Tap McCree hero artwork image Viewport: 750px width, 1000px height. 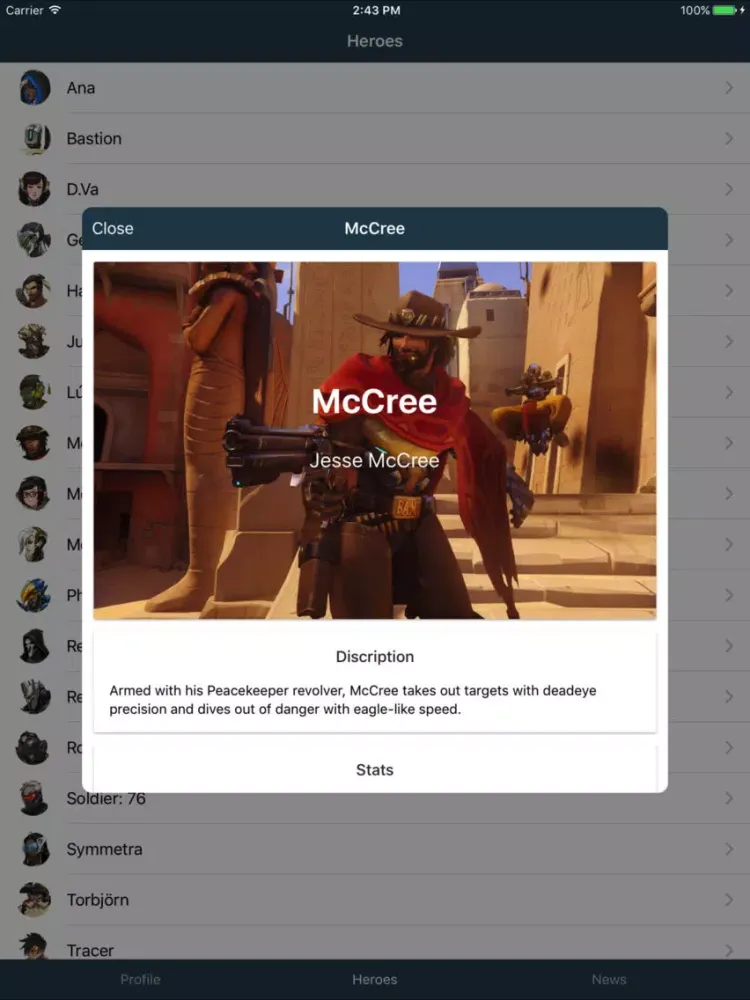click(374, 440)
